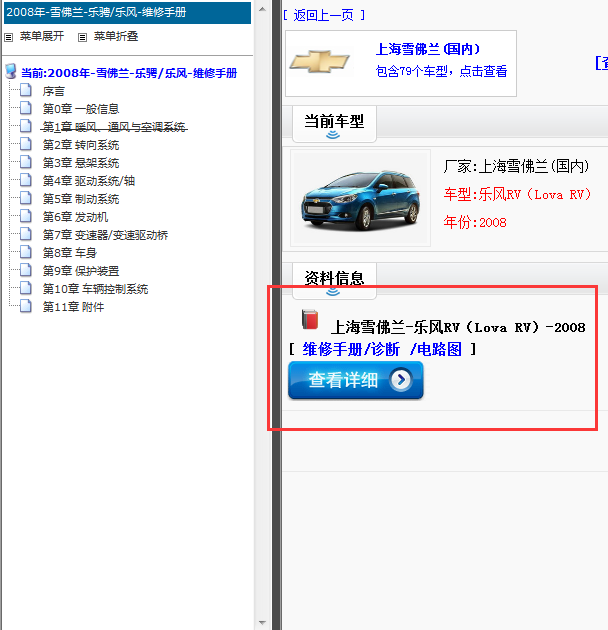Click text 车型:乐风RV(Lova RV)
The width and height of the screenshot is (608, 630).
(518, 194)
